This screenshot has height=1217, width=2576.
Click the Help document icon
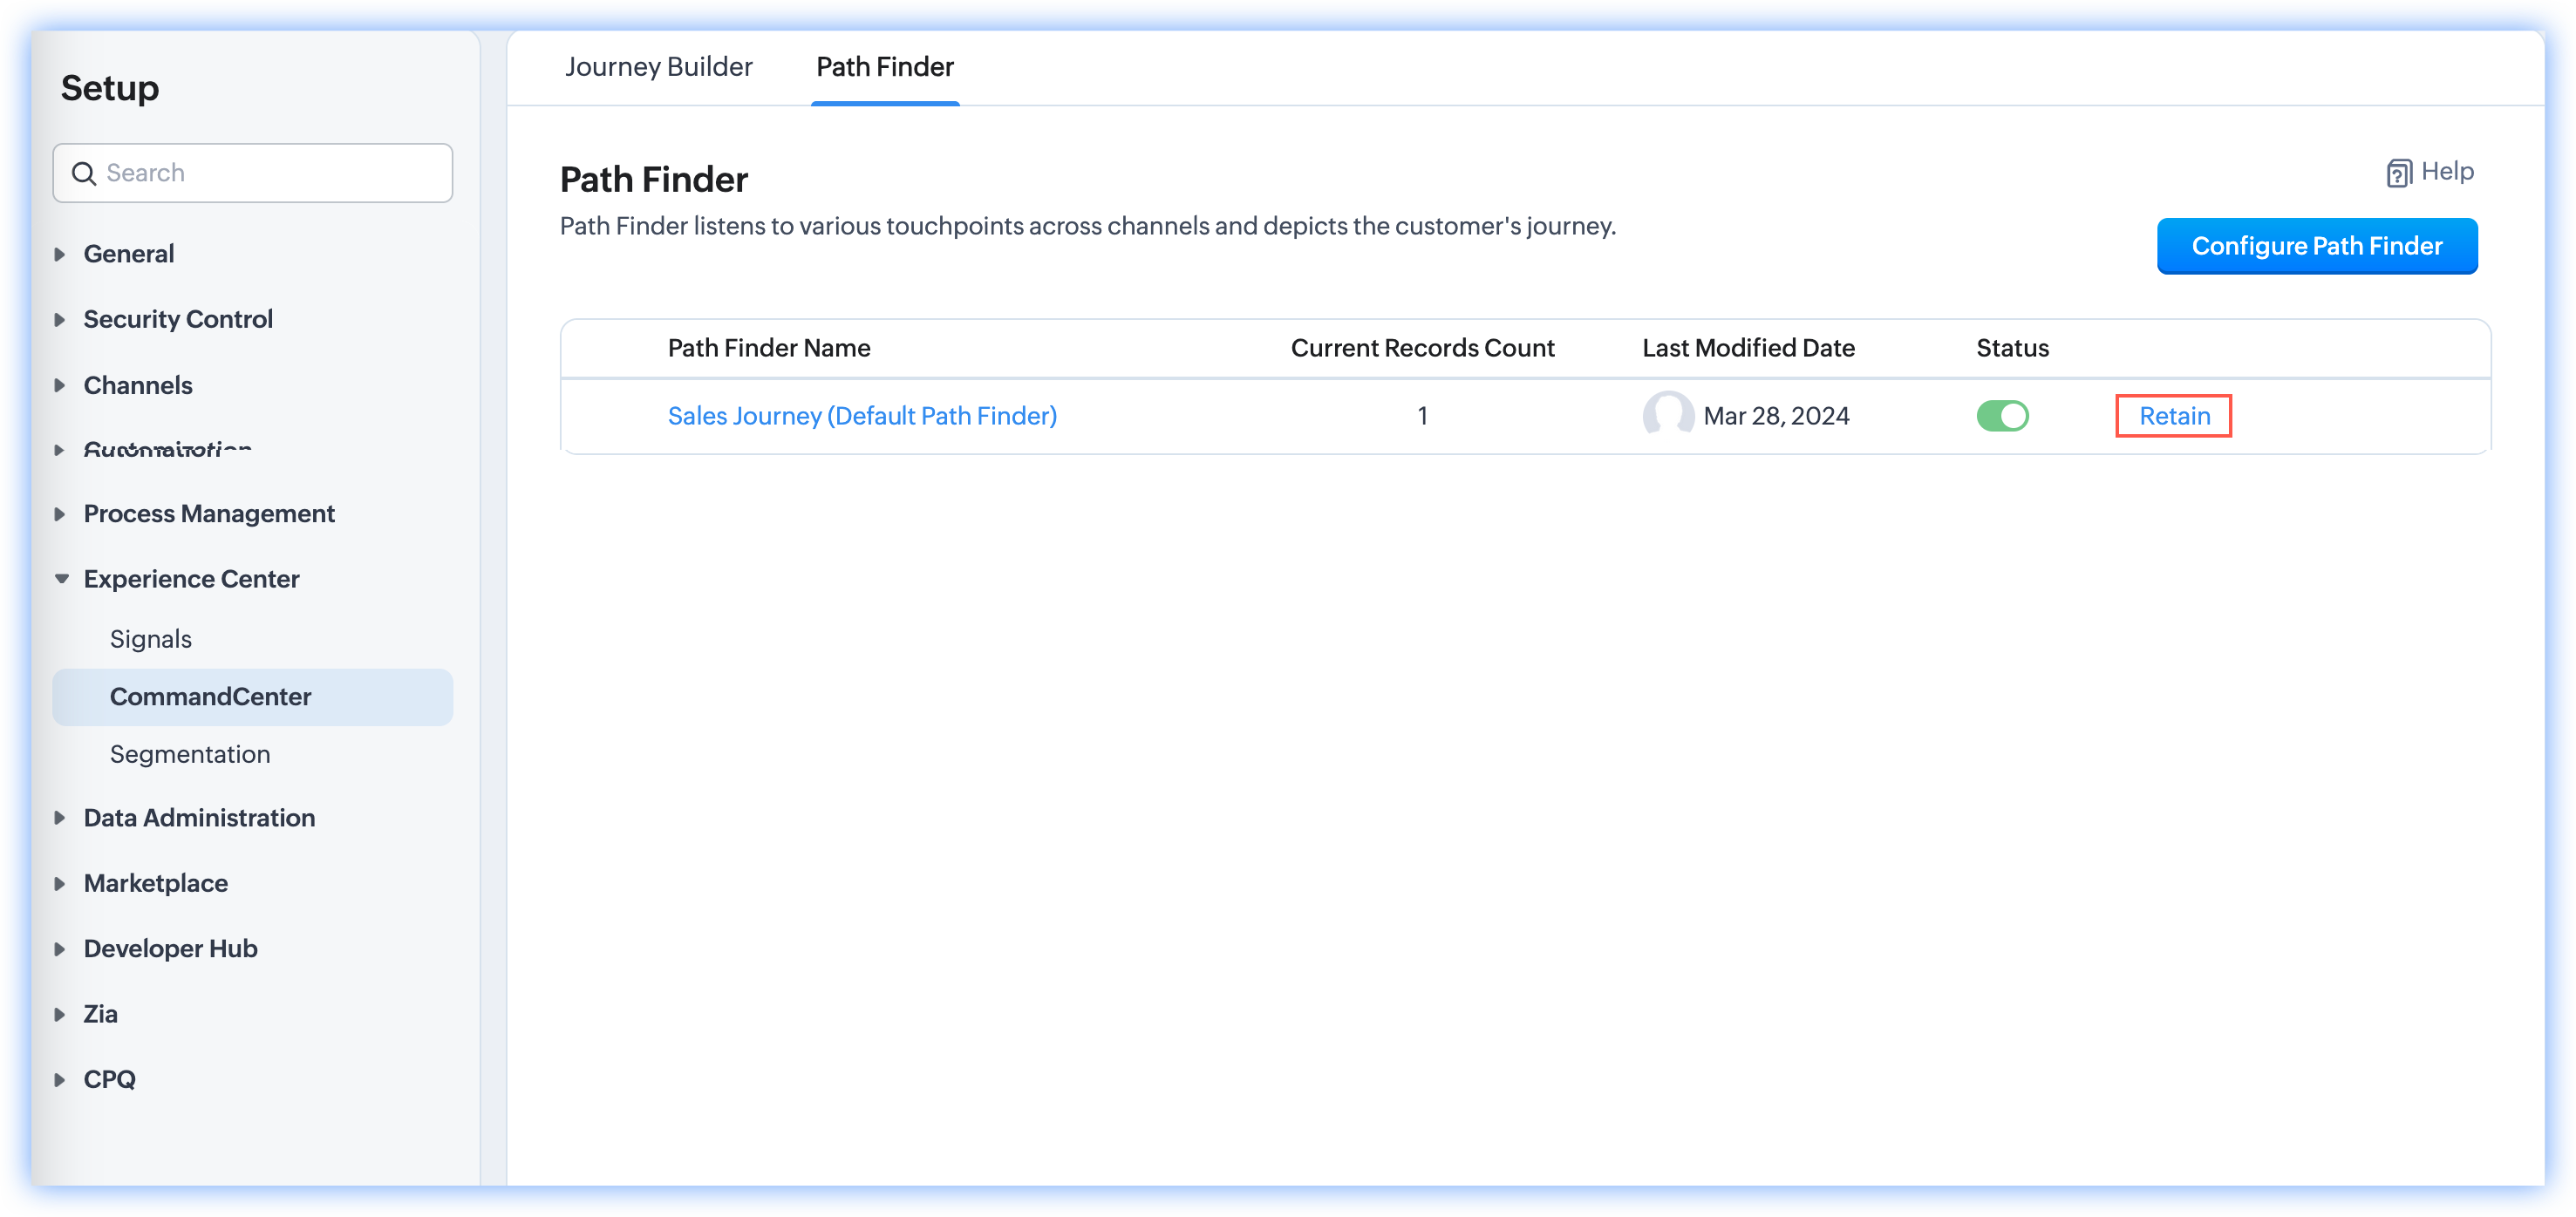2398,173
